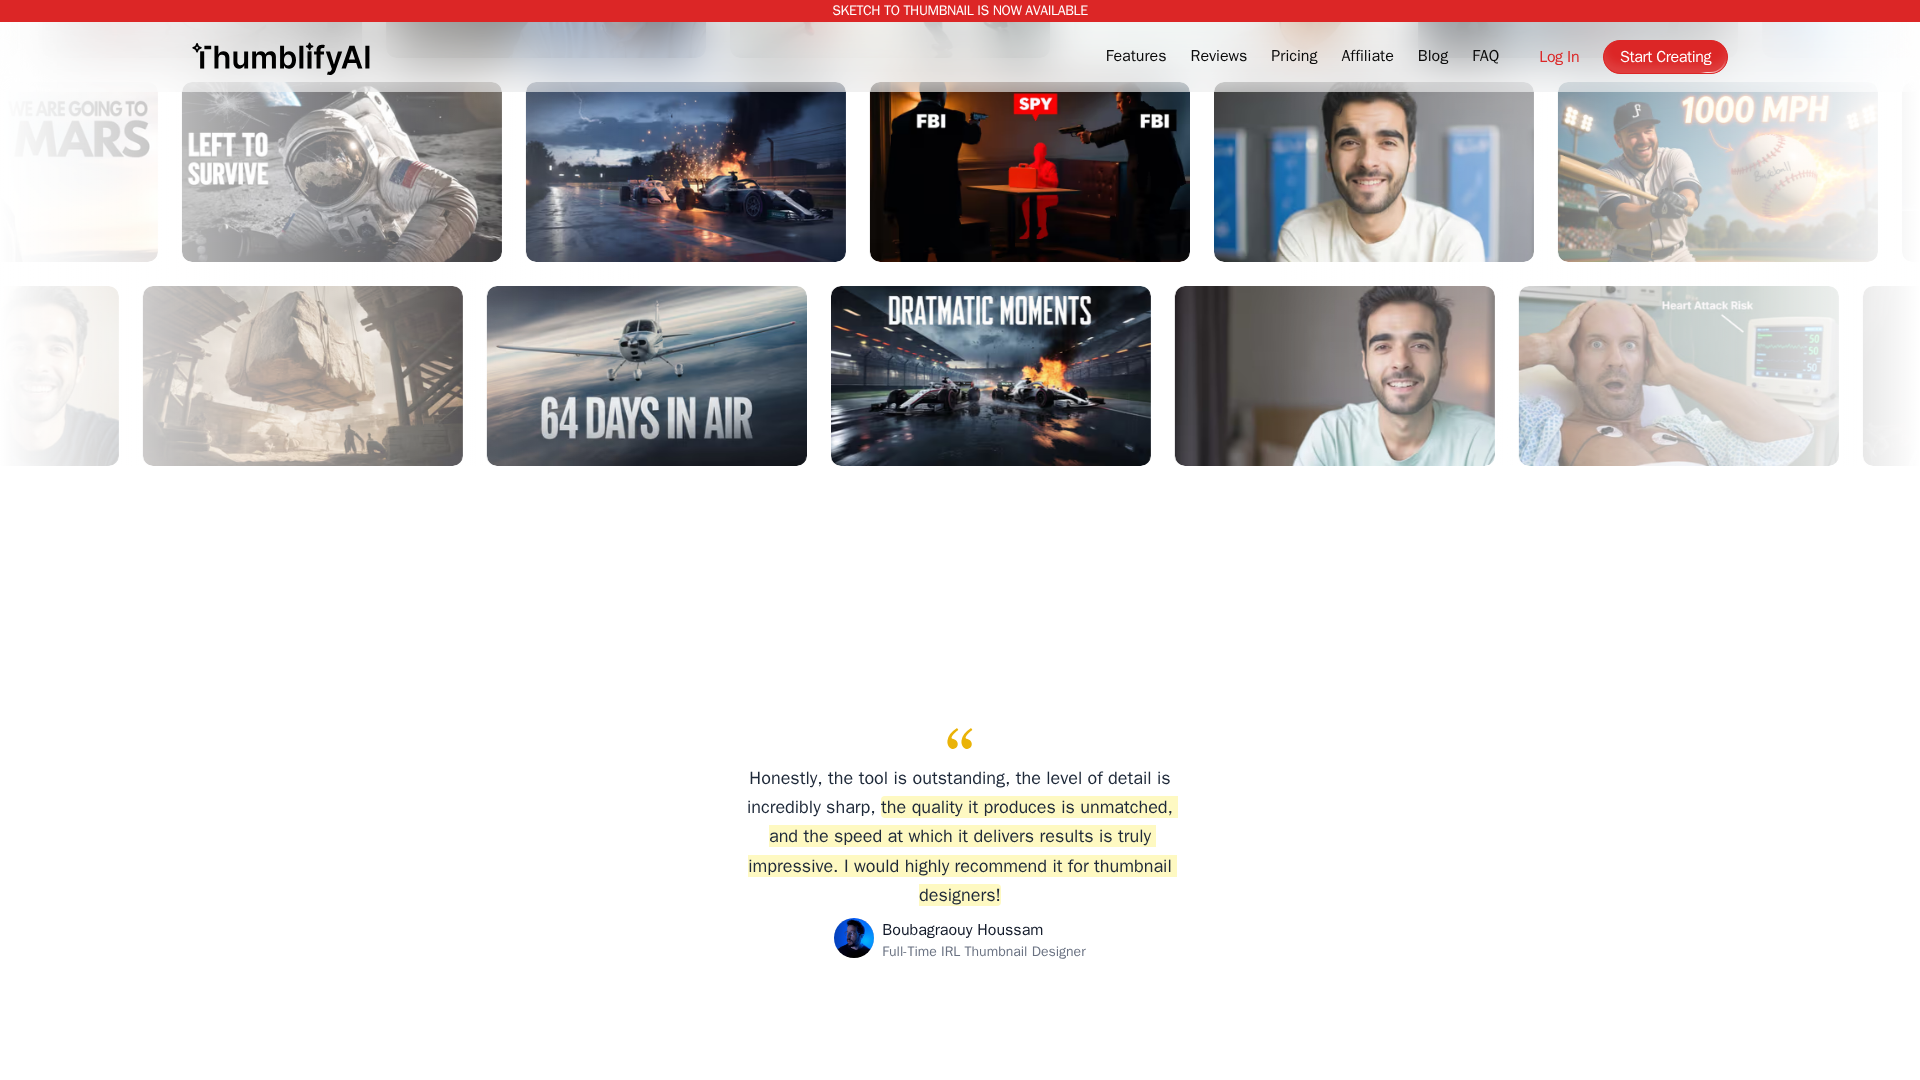Navigate to the FAQ section
Viewport: 1920px width, 1080px height.
pos(1485,57)
